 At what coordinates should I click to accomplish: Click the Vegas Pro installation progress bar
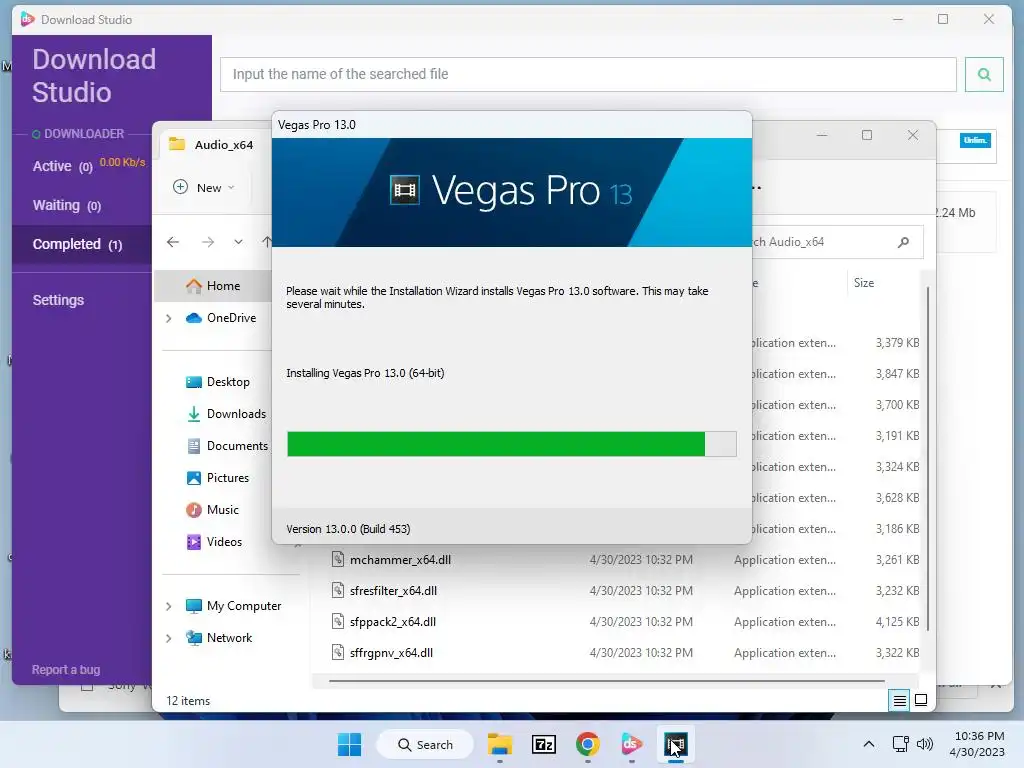(511, 444)
